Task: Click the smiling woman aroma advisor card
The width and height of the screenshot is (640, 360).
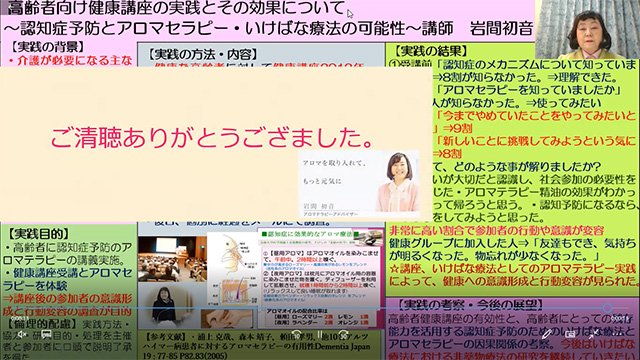Action: (359, 184)
